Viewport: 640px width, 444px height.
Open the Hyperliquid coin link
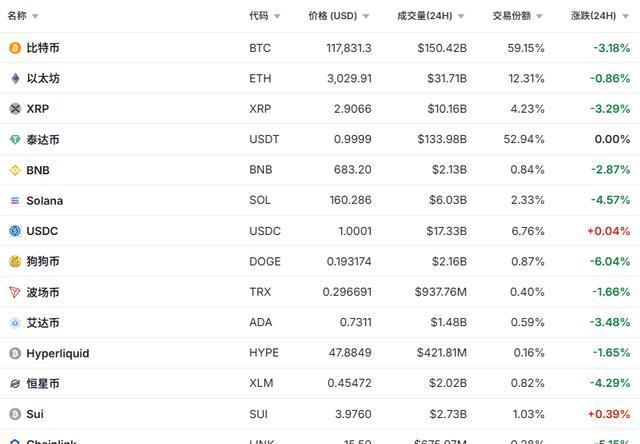58,353
